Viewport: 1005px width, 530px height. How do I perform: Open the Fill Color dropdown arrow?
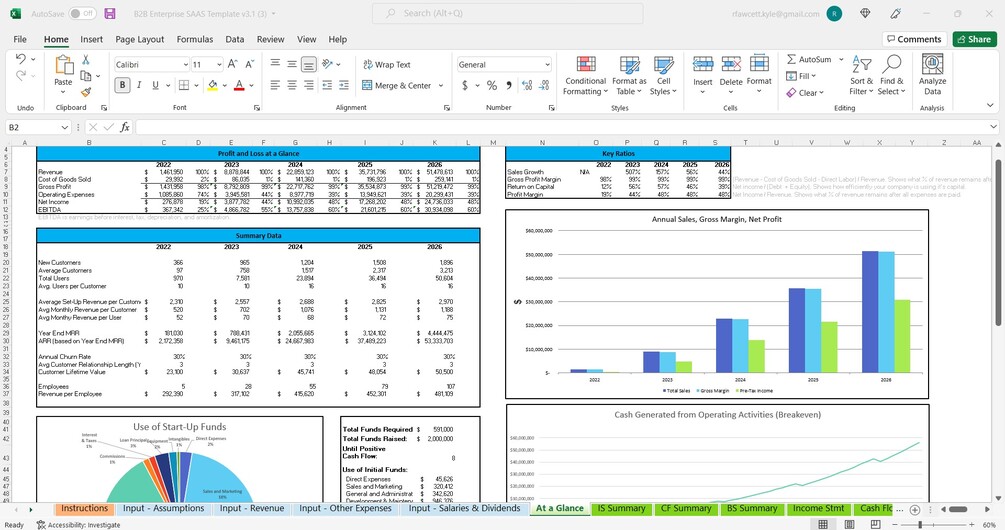pos(225,85)
